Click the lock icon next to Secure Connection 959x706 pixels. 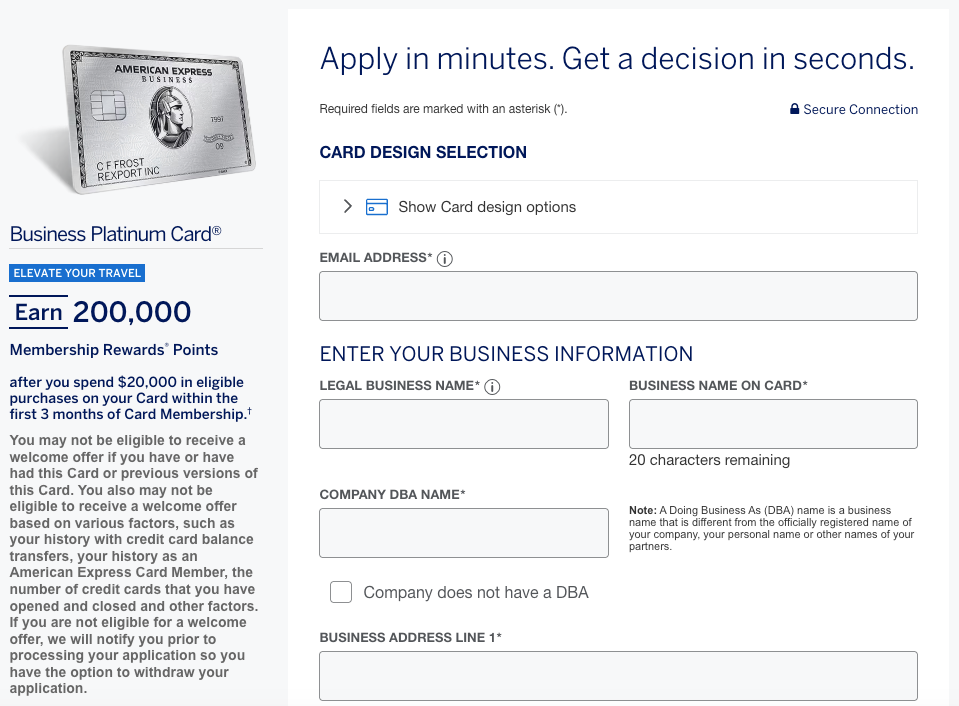(794, 109)
